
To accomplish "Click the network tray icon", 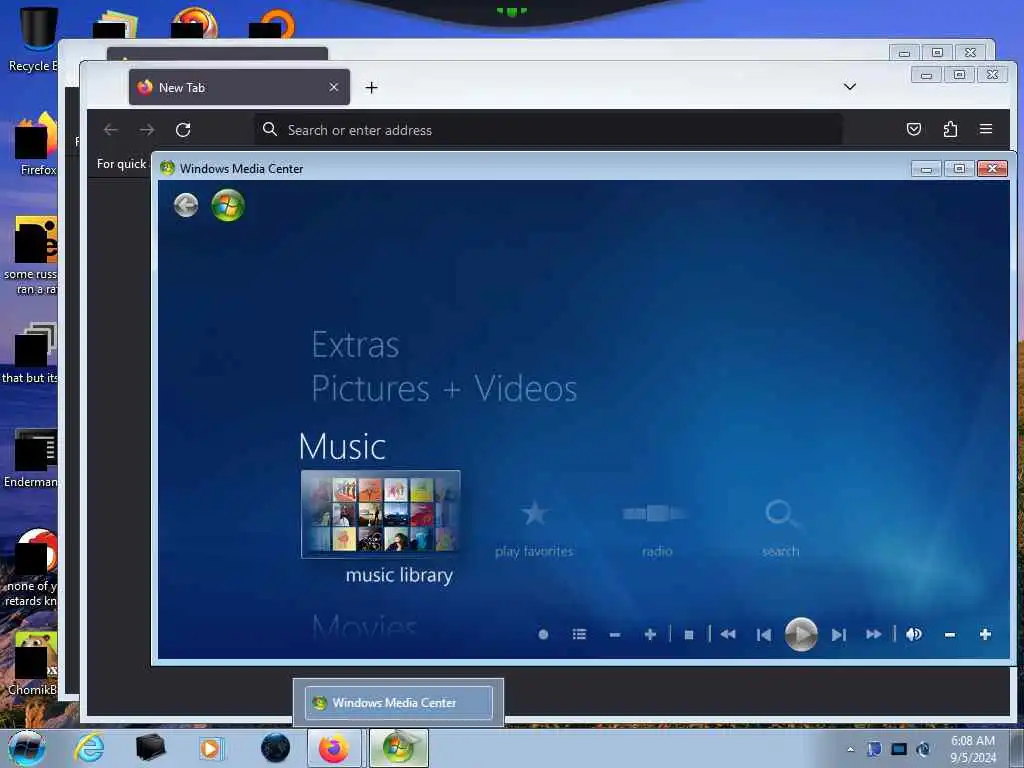I will point(899,749).
